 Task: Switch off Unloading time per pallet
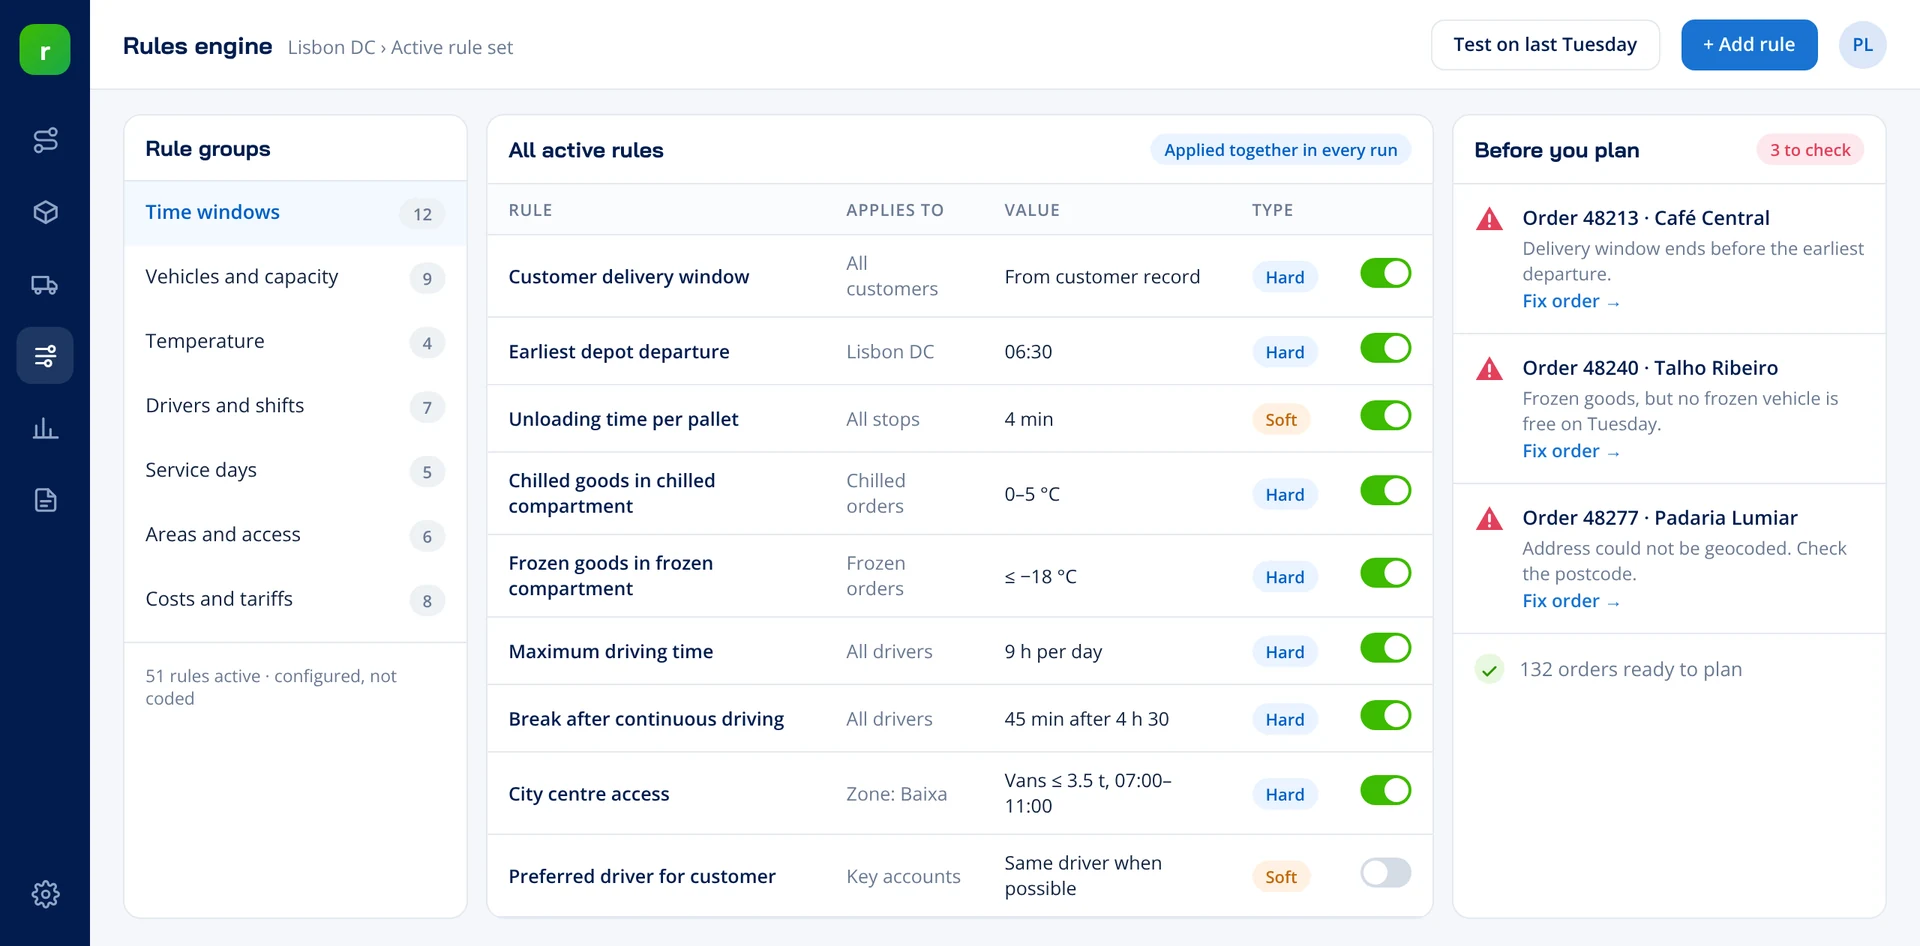(1385, 415)
